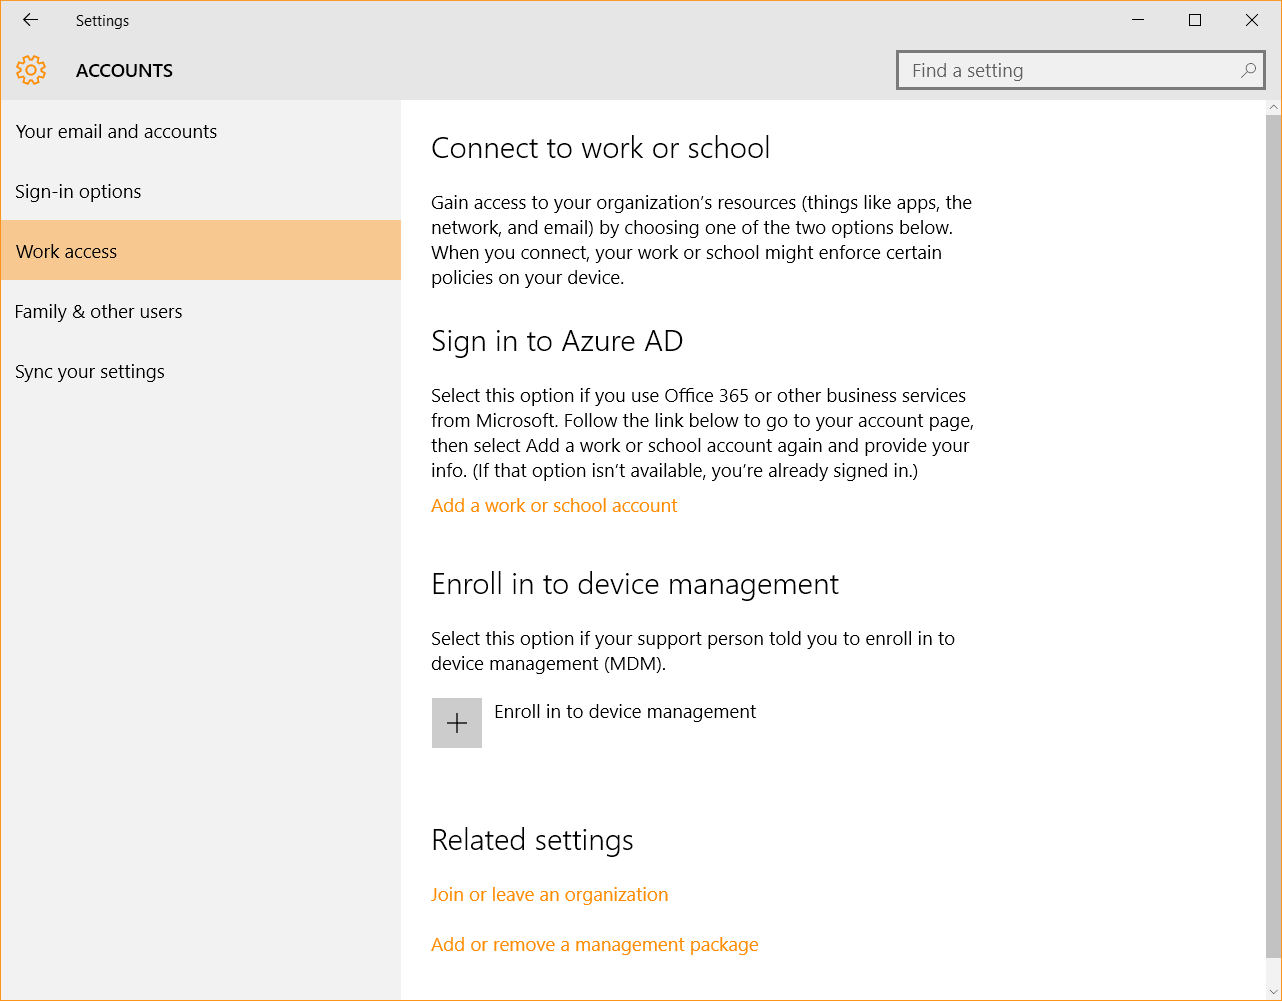Open Your email and accounts page
1282x1001 pixels.
point(200,131)
